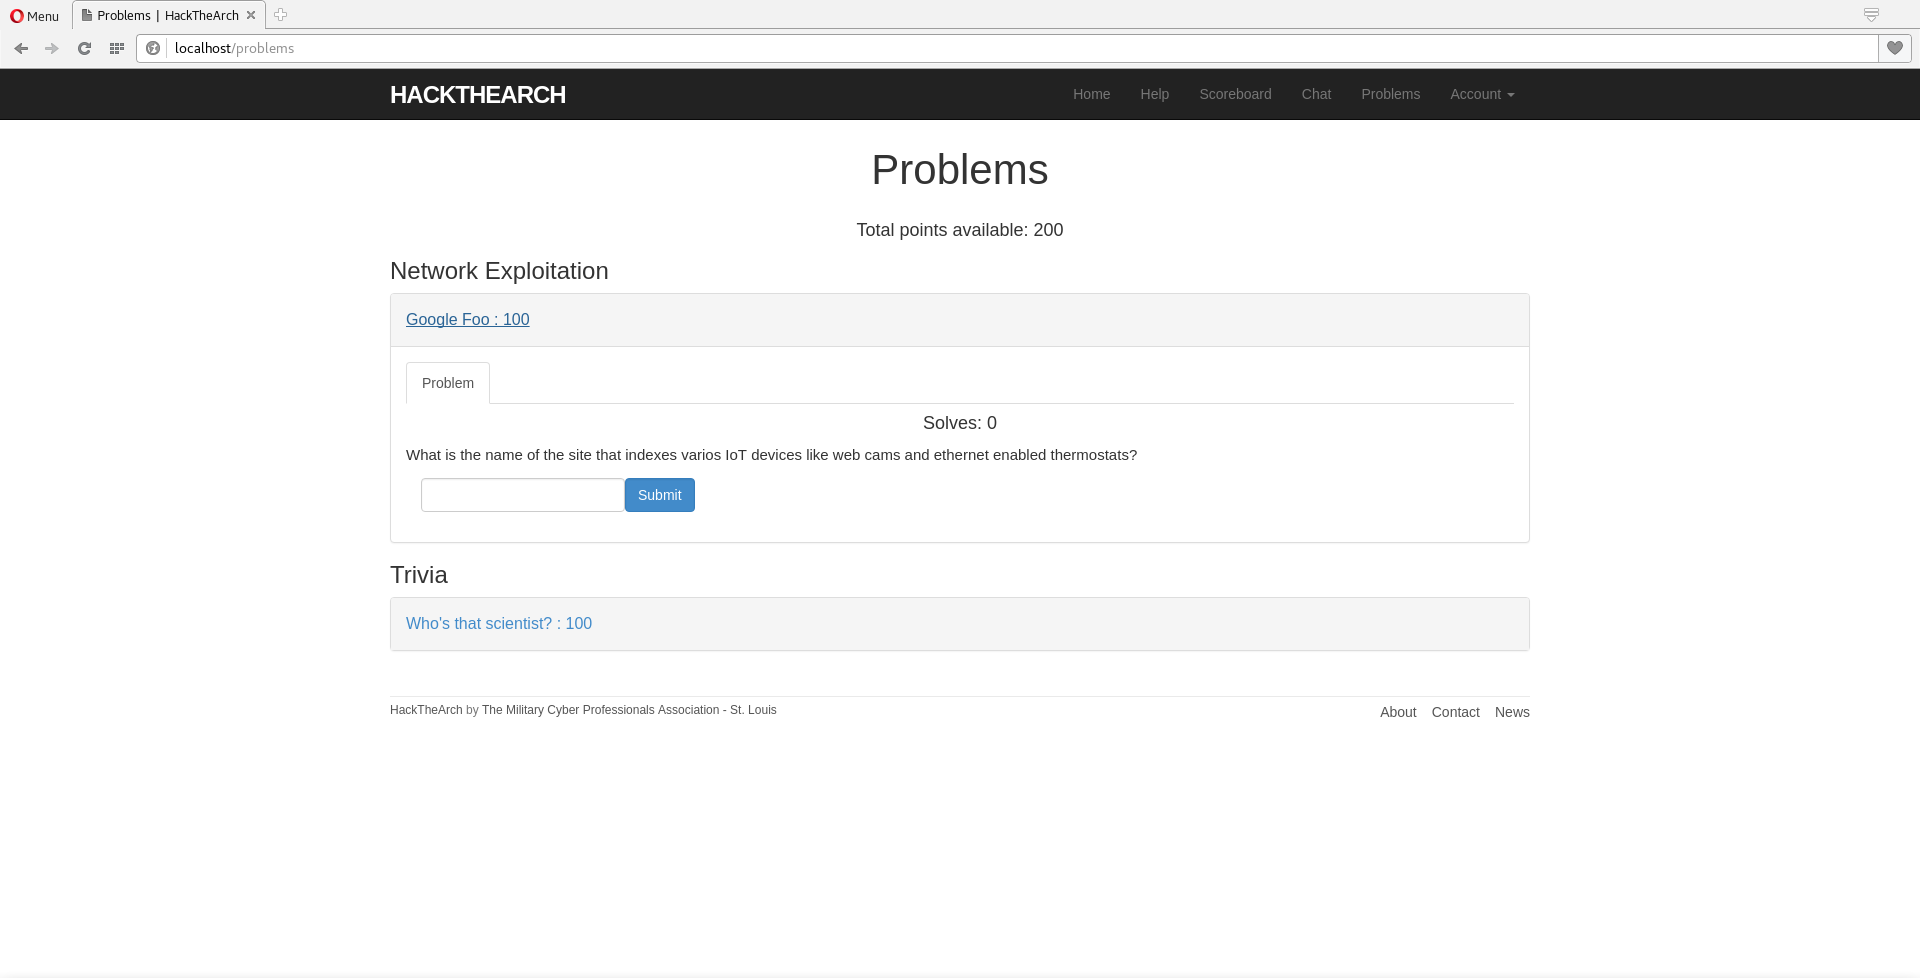Open the News link in footer
This screenshot has width=1920, height=978.
1512,712
